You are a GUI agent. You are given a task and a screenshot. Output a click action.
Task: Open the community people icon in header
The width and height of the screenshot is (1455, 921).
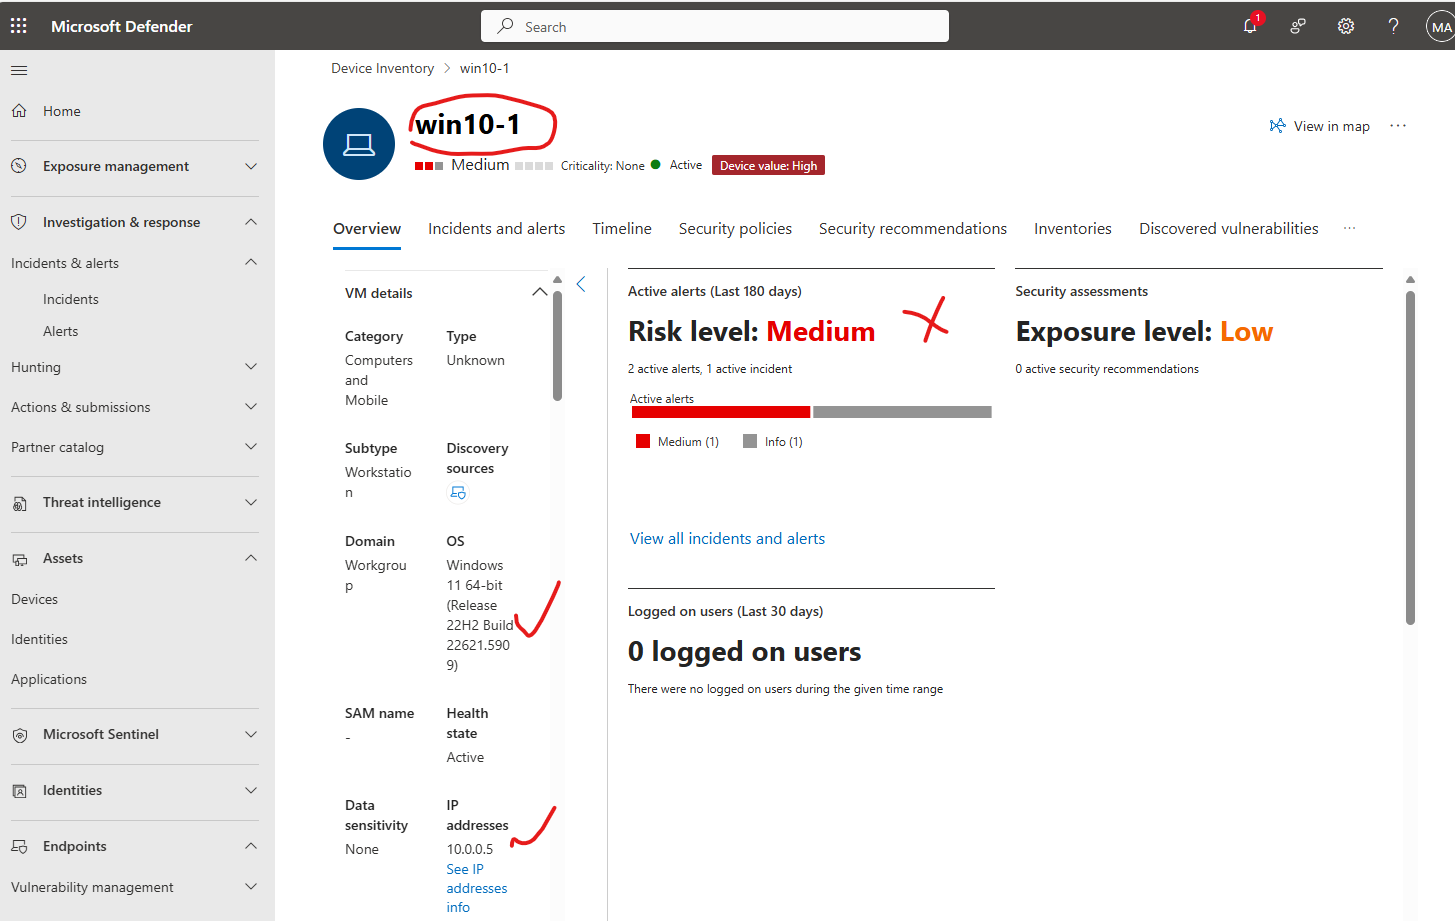1298,27
